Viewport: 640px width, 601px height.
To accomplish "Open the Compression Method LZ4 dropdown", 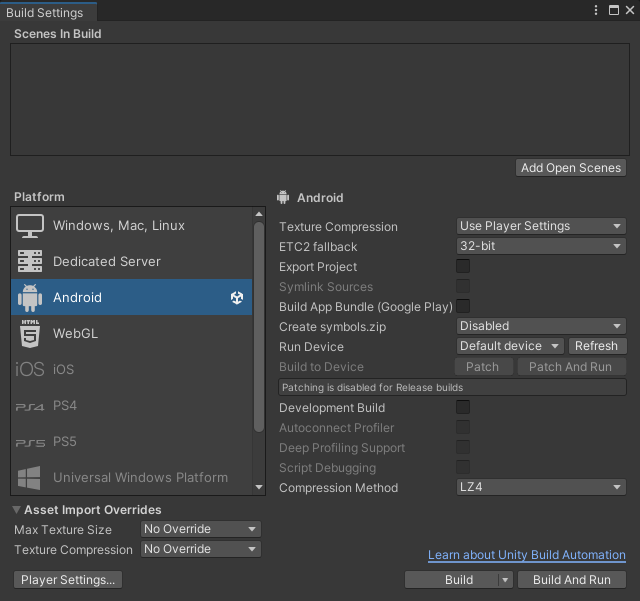I will 541,487.
